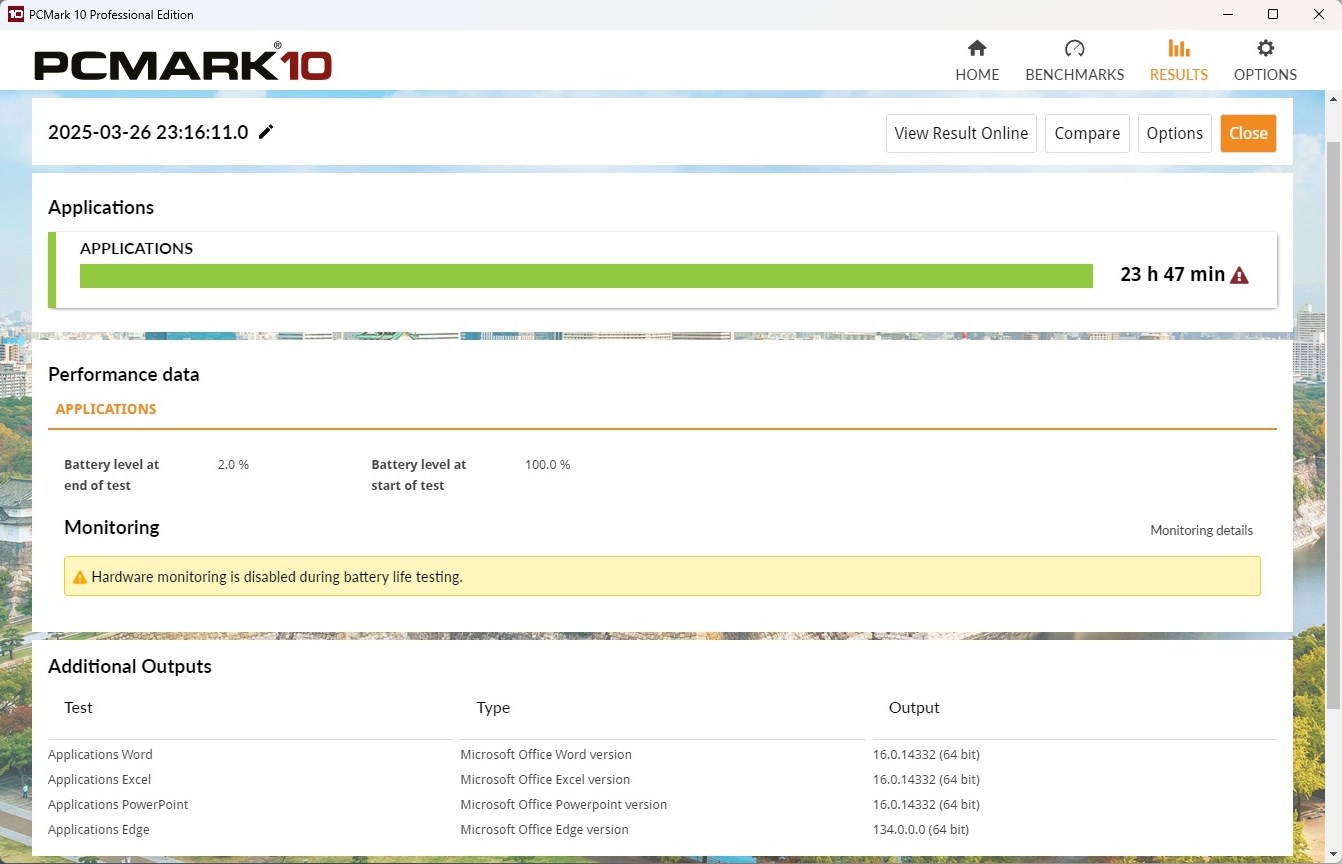Click the Applications Word row
This screenshot has width=1342, height=864.
(x=662, y=754)
